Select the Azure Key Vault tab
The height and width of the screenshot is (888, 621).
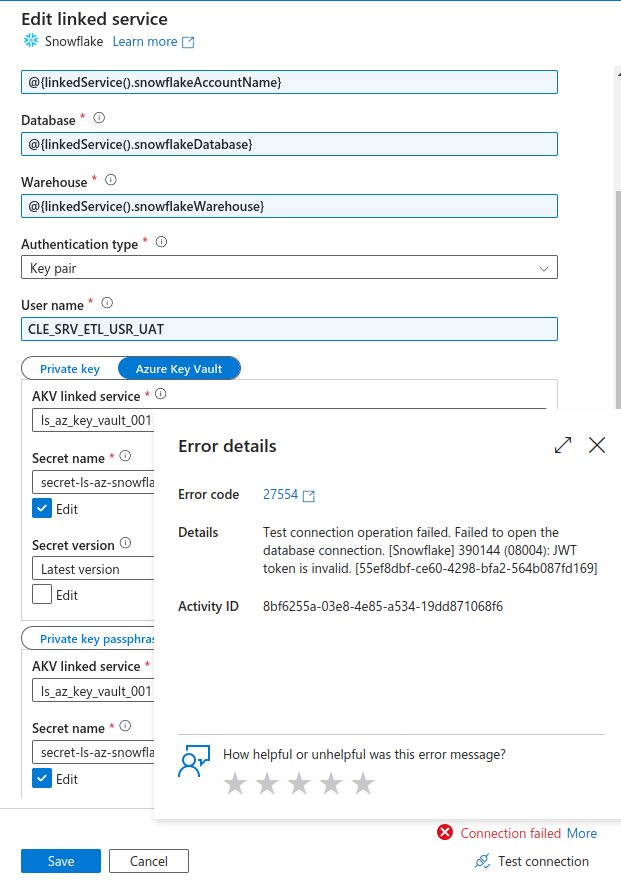(x=179, y=369)
